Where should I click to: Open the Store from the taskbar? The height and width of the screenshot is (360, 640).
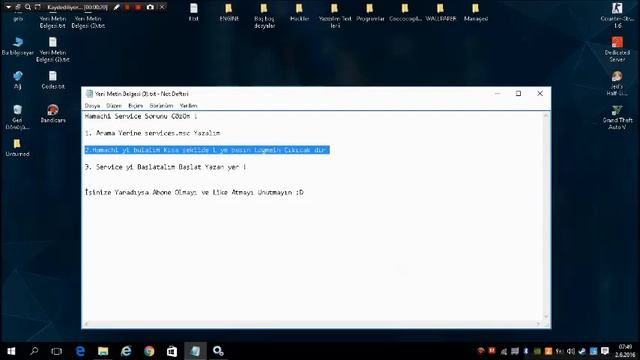point(172,351)
